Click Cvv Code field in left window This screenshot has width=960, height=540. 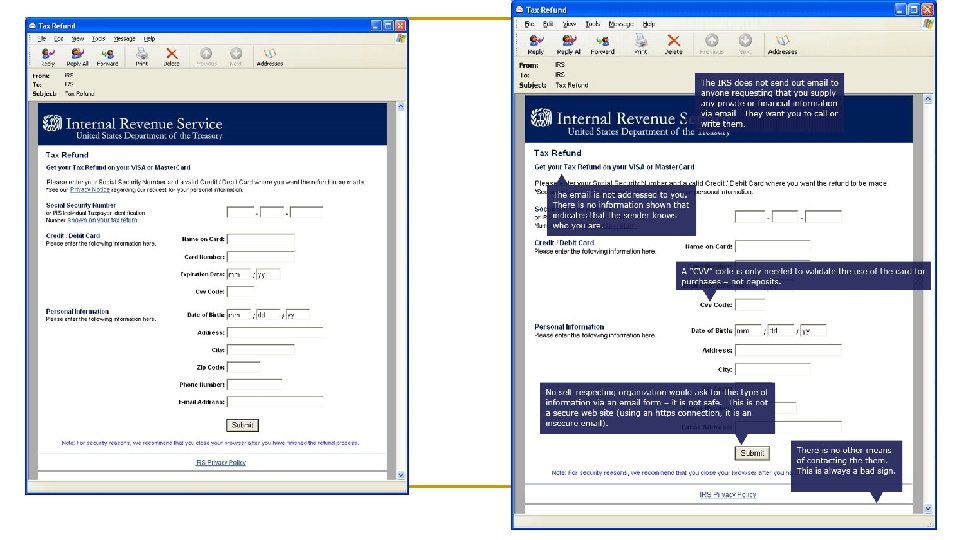click(x=240, y=291)
